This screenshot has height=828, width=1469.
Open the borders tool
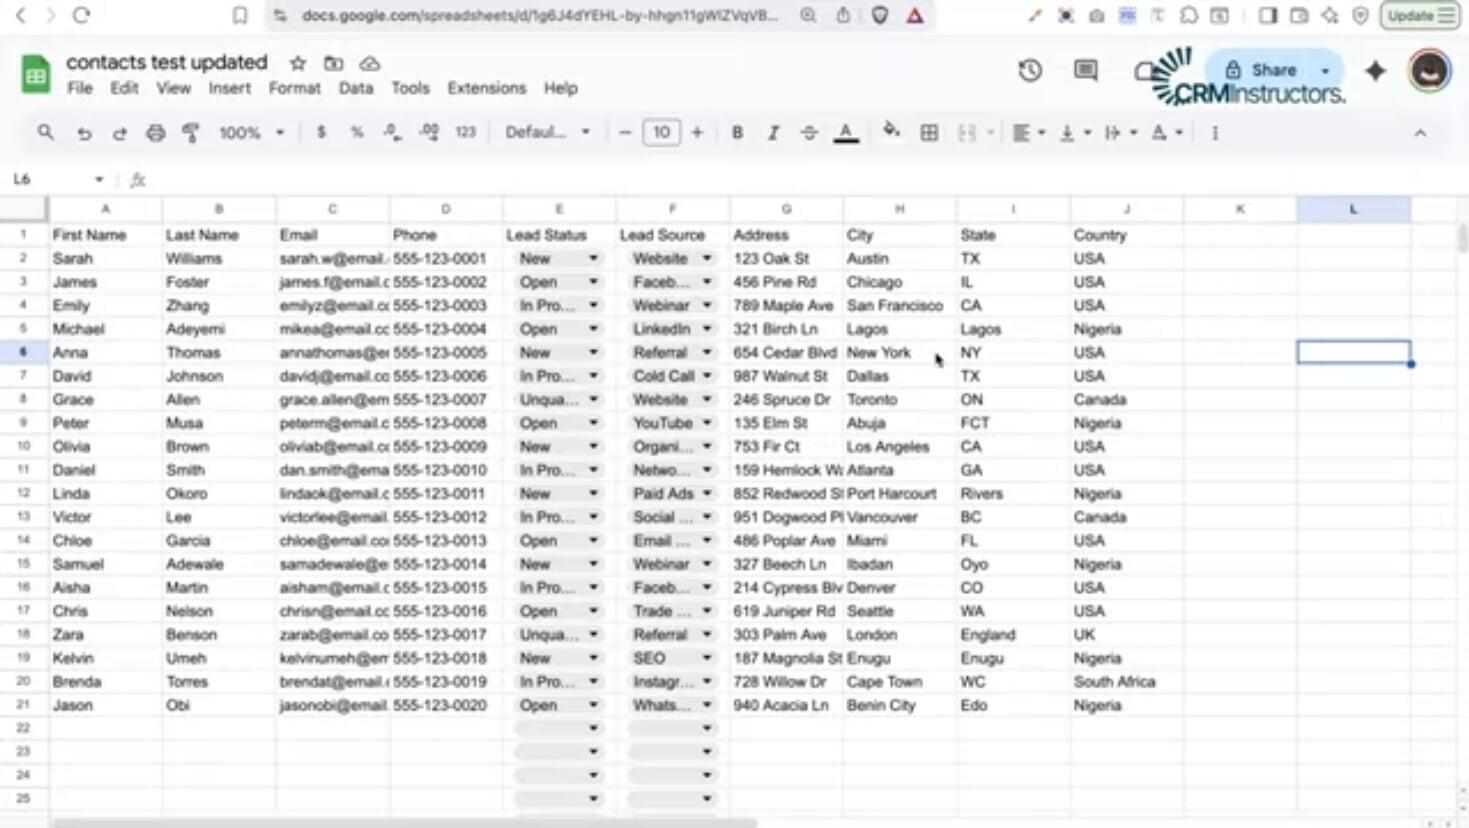pyautogui.click(x=929, y=133)
